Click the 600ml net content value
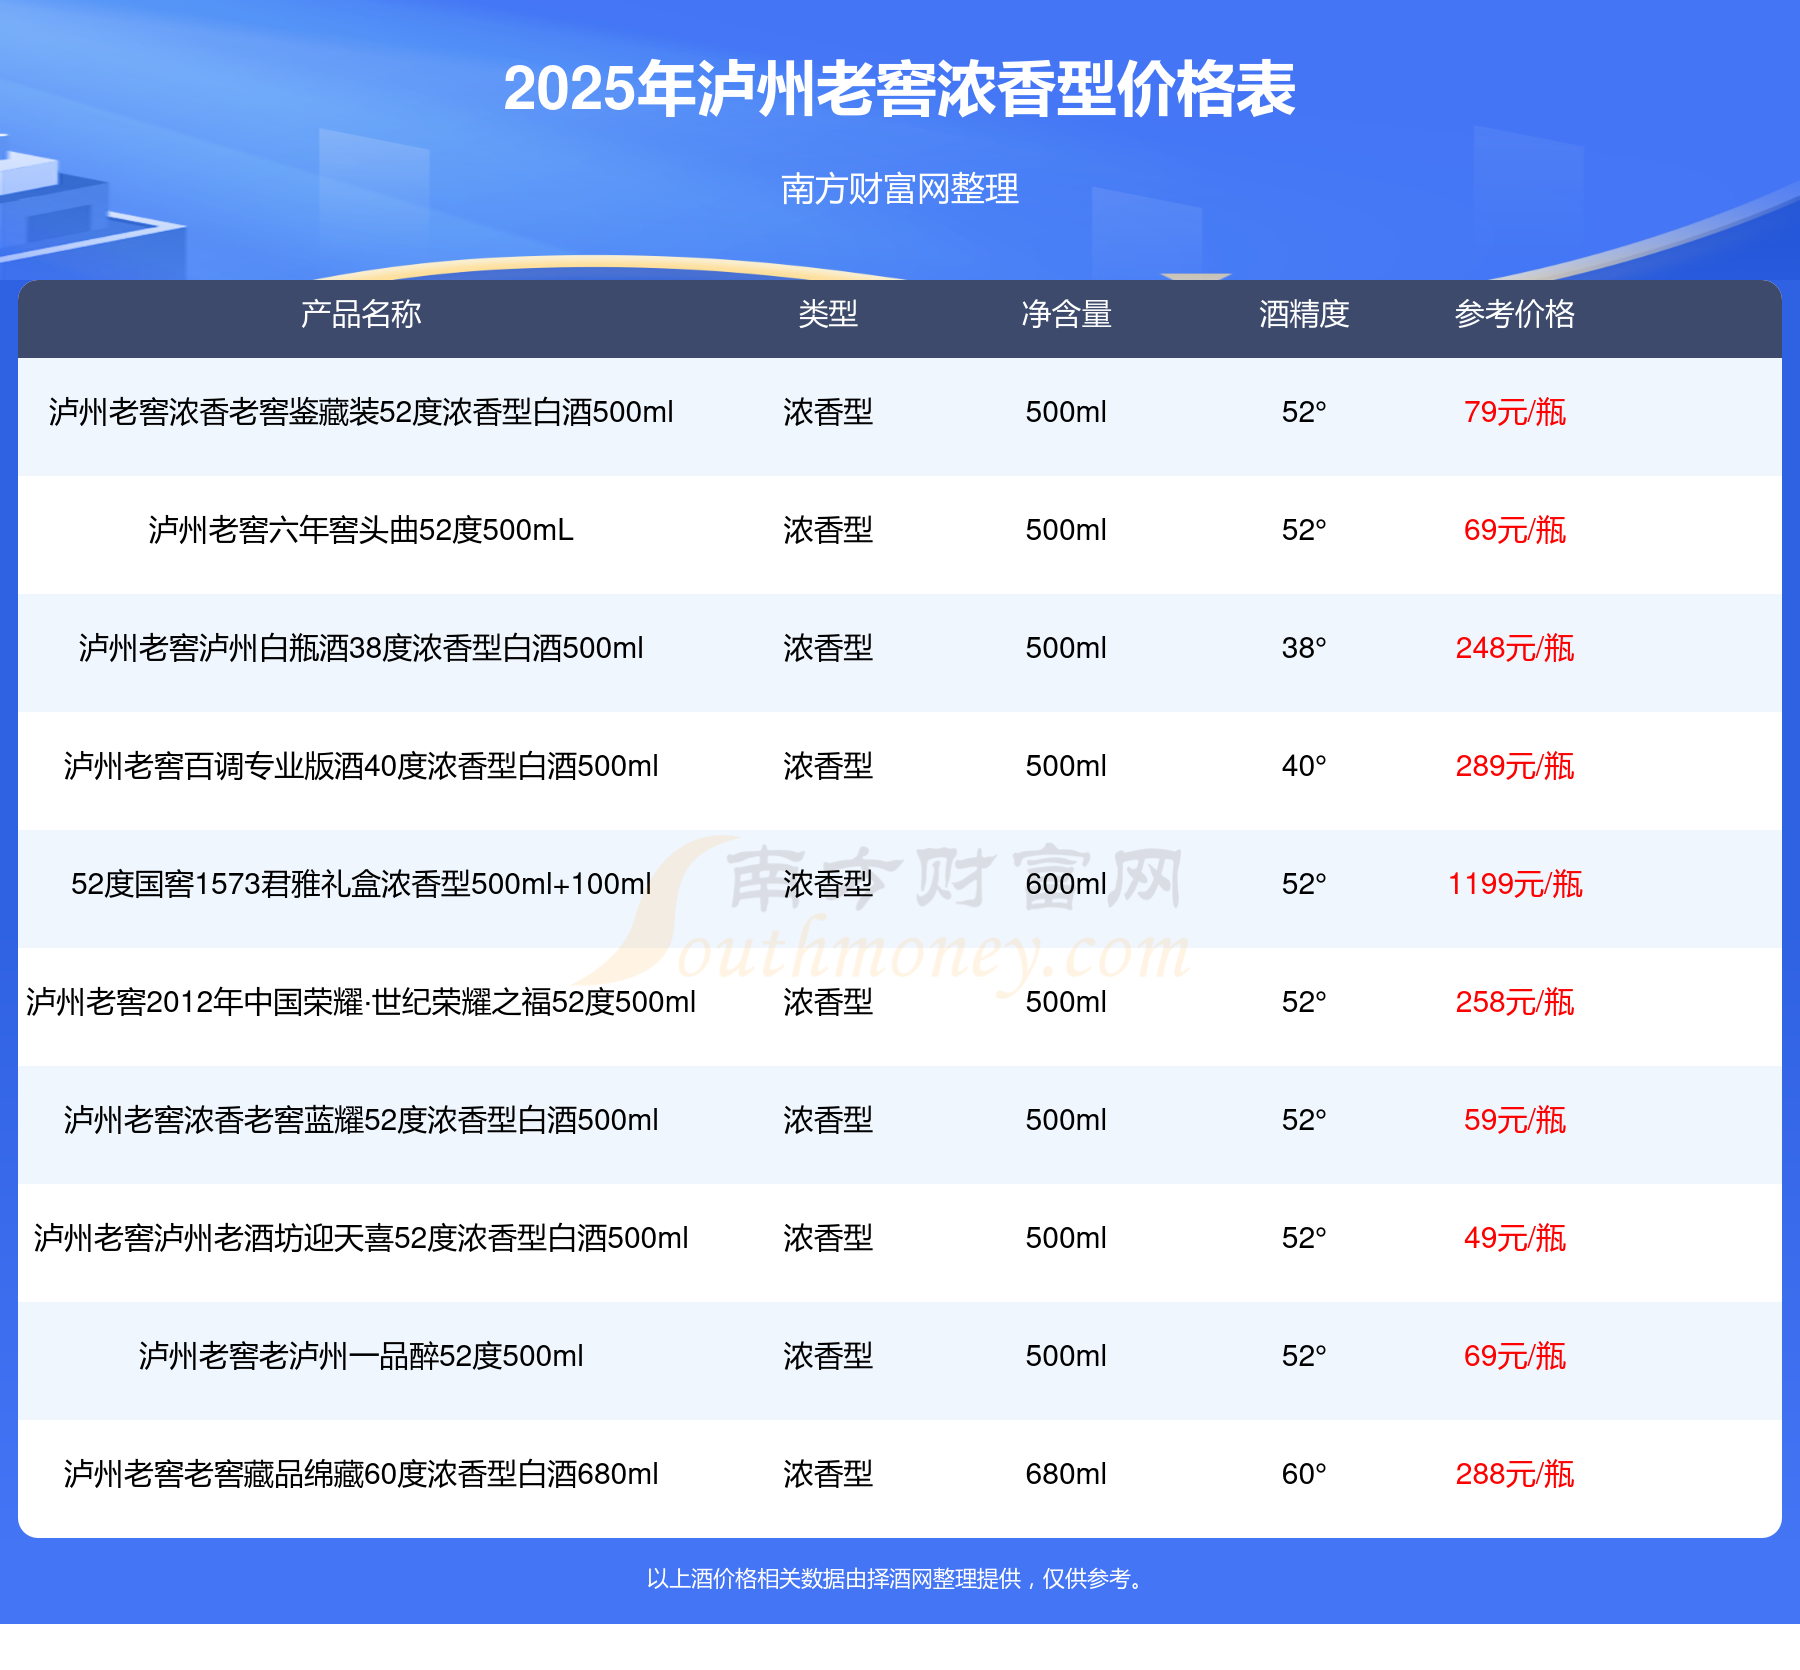 tap(1066, 884)
